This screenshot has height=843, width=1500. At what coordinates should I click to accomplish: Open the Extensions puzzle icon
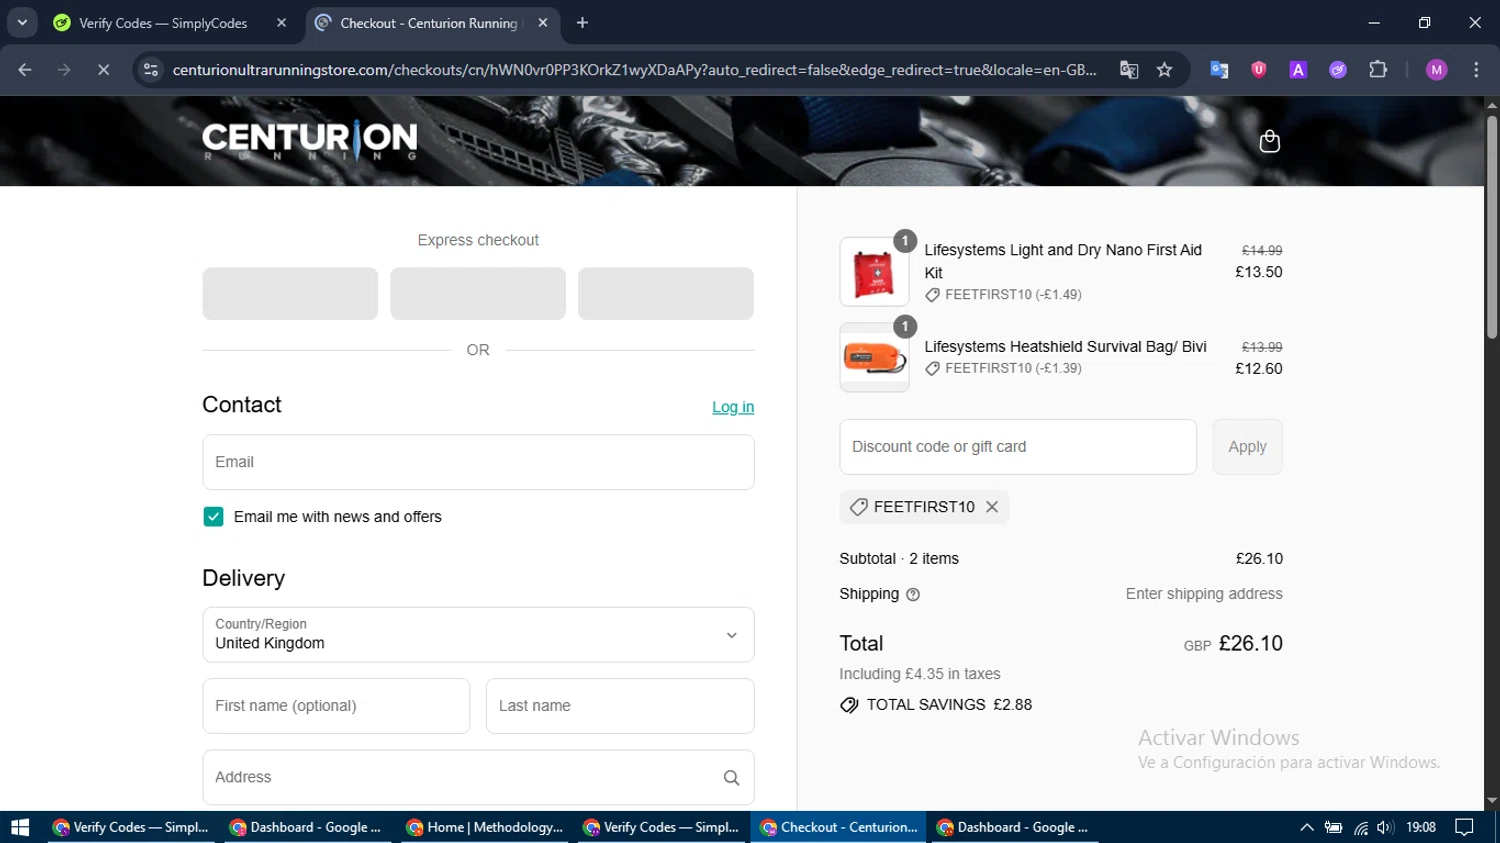pos(1378,69)
